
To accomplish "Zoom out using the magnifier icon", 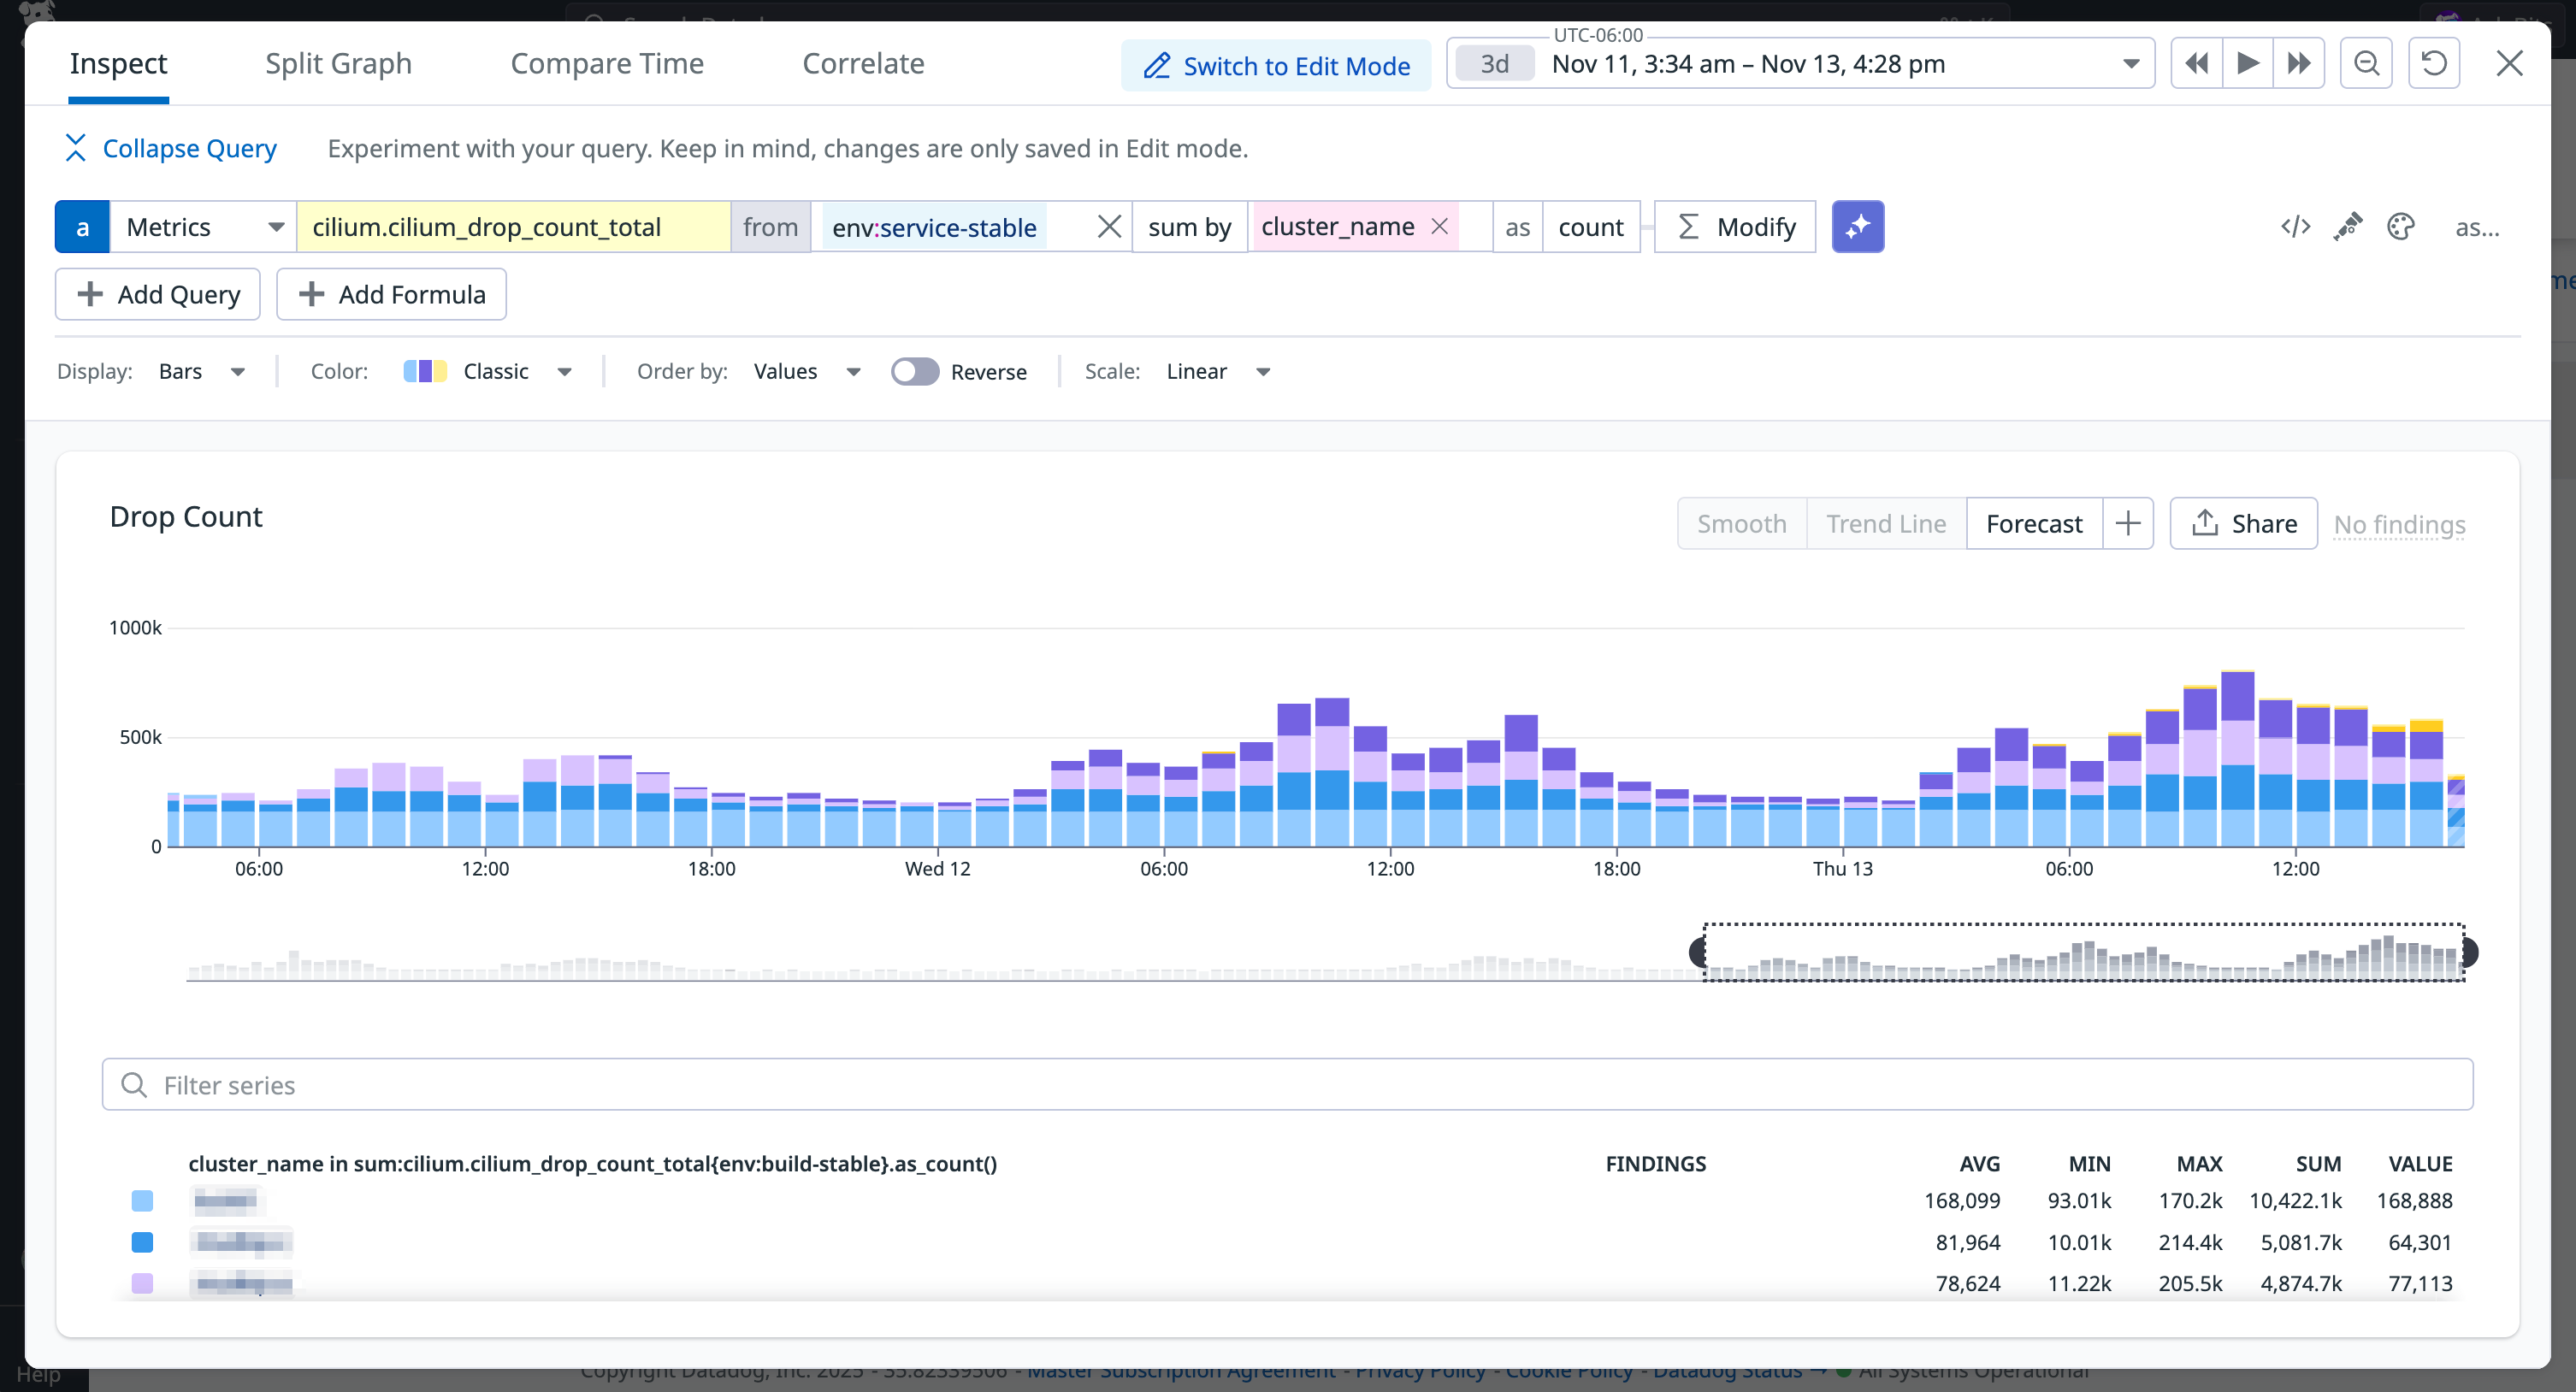I will [2366, 63].
